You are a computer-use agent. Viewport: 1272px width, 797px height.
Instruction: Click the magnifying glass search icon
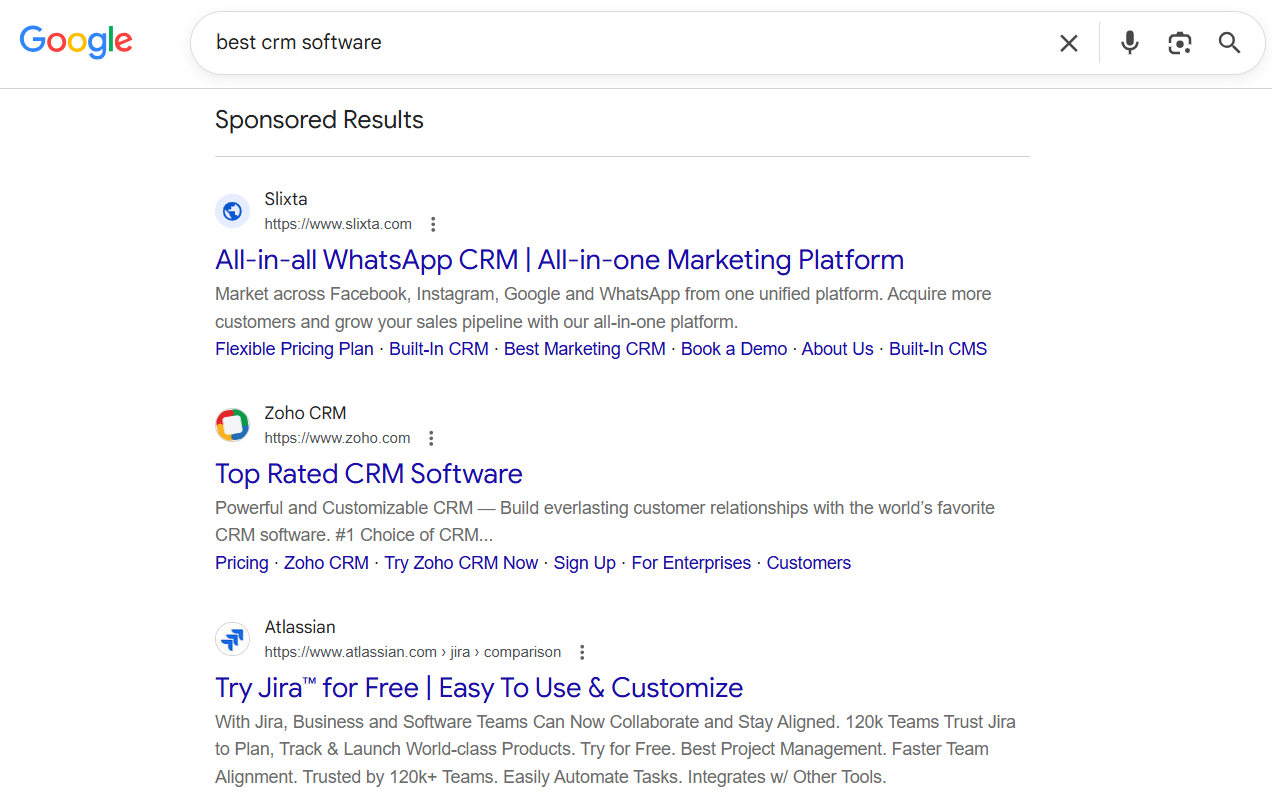[1229, 43]
